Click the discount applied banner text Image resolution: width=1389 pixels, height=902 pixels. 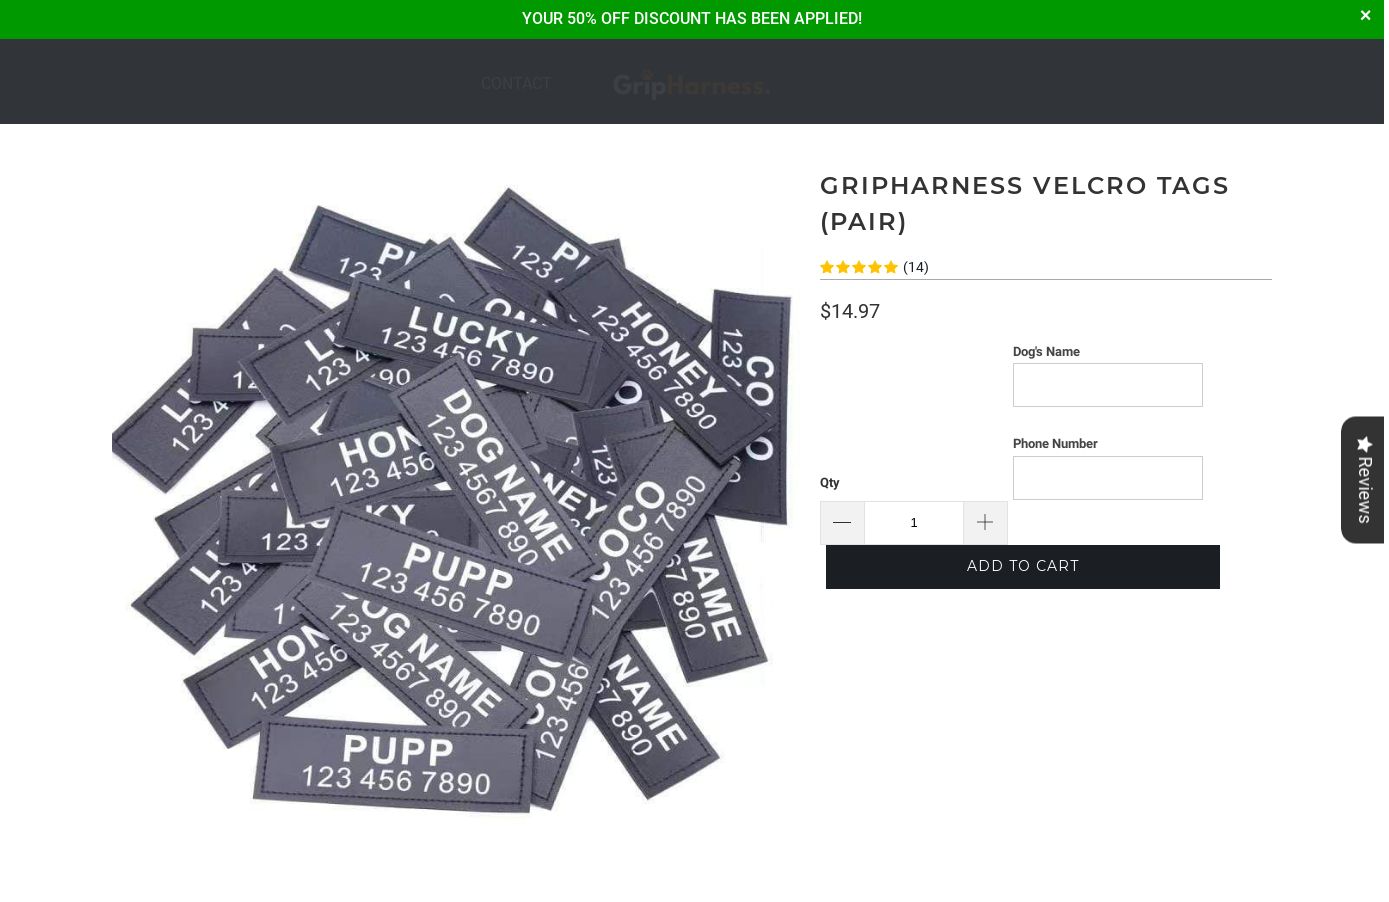[x=692, y=19]
